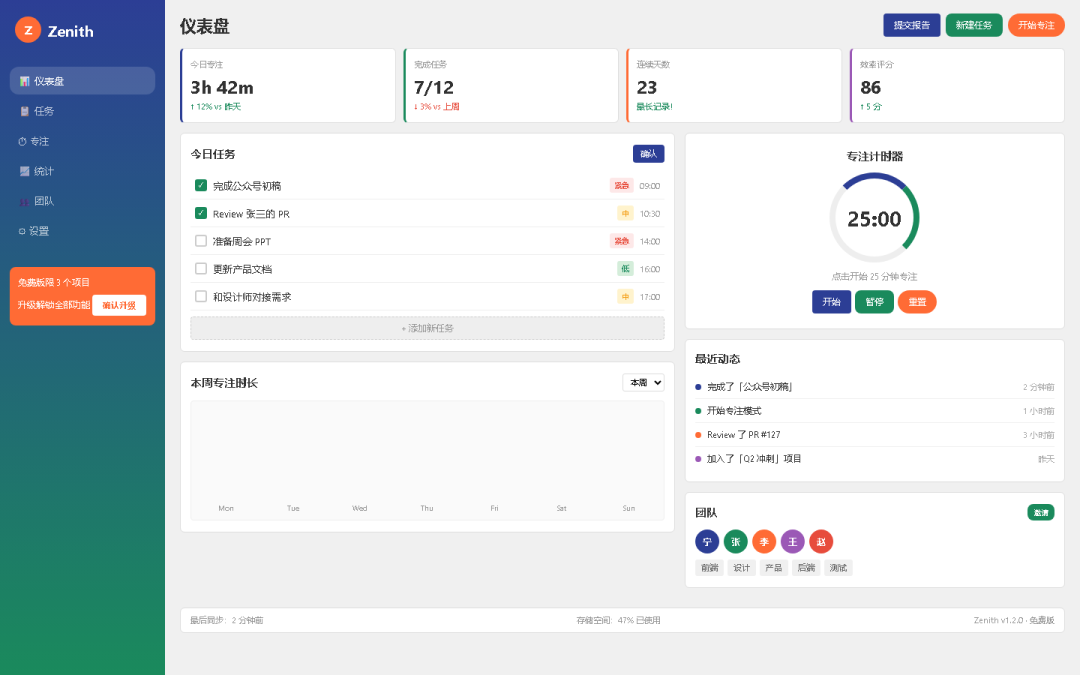Click the 低 tag on 更新产品文档
The width and height of the screenshot is (1080, 675).
click(x=625, y=269)
